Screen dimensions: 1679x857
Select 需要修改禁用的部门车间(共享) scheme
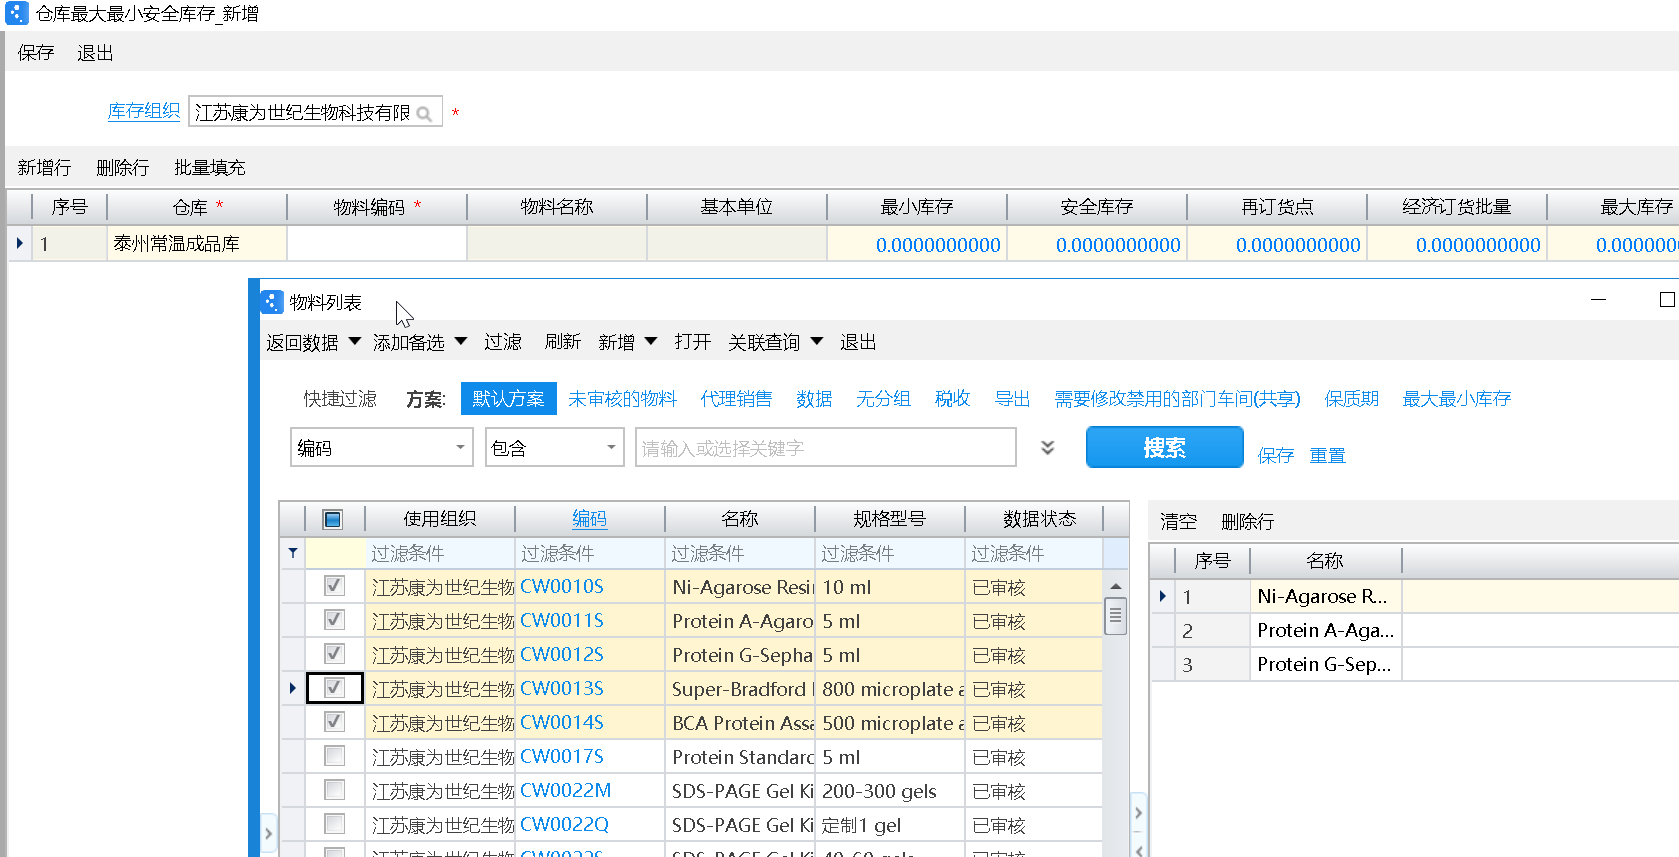coord(1177,398)
